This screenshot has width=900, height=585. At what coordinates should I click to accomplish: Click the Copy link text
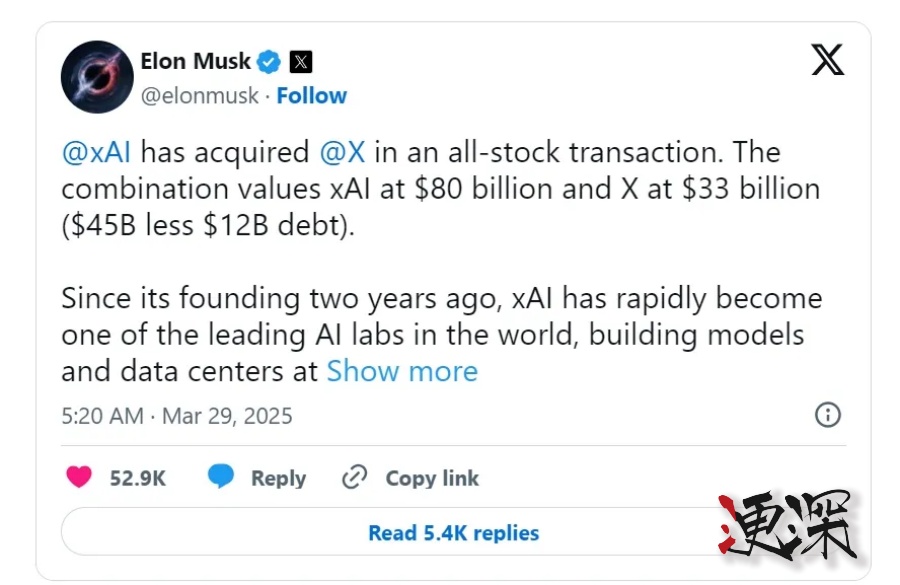(x=432, y=478)
